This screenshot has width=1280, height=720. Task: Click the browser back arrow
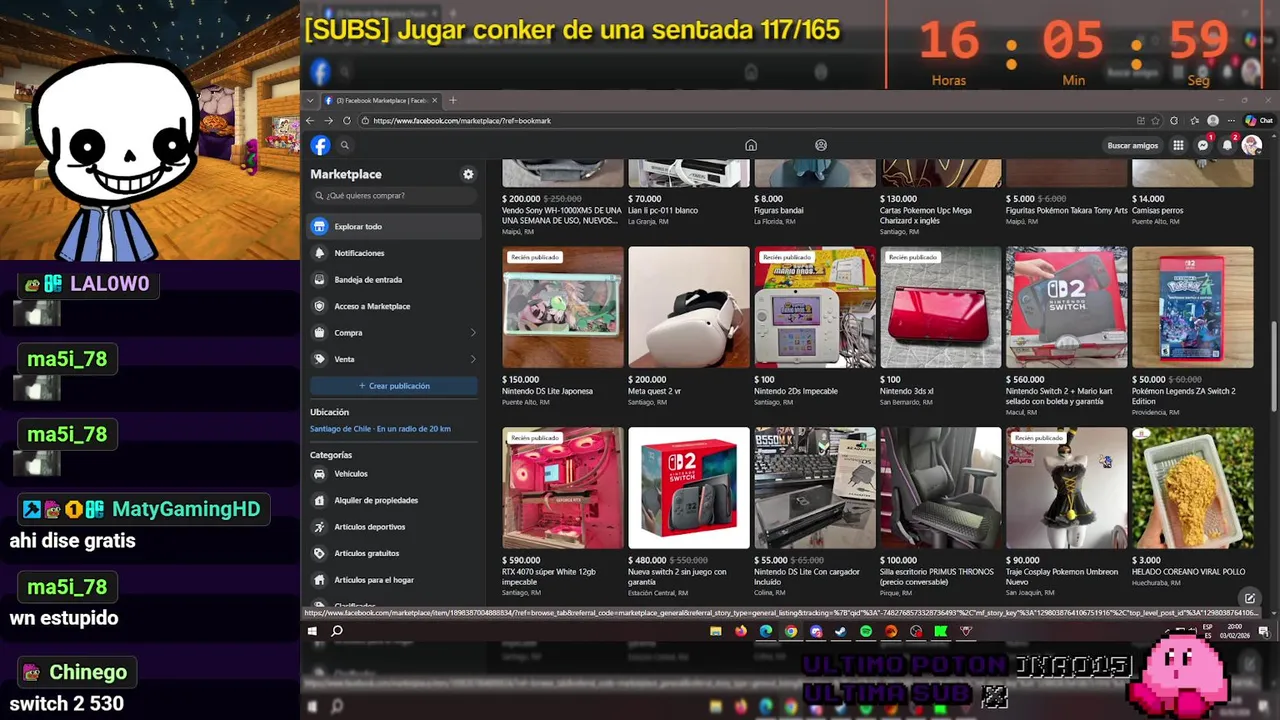(x=310, y=120)
